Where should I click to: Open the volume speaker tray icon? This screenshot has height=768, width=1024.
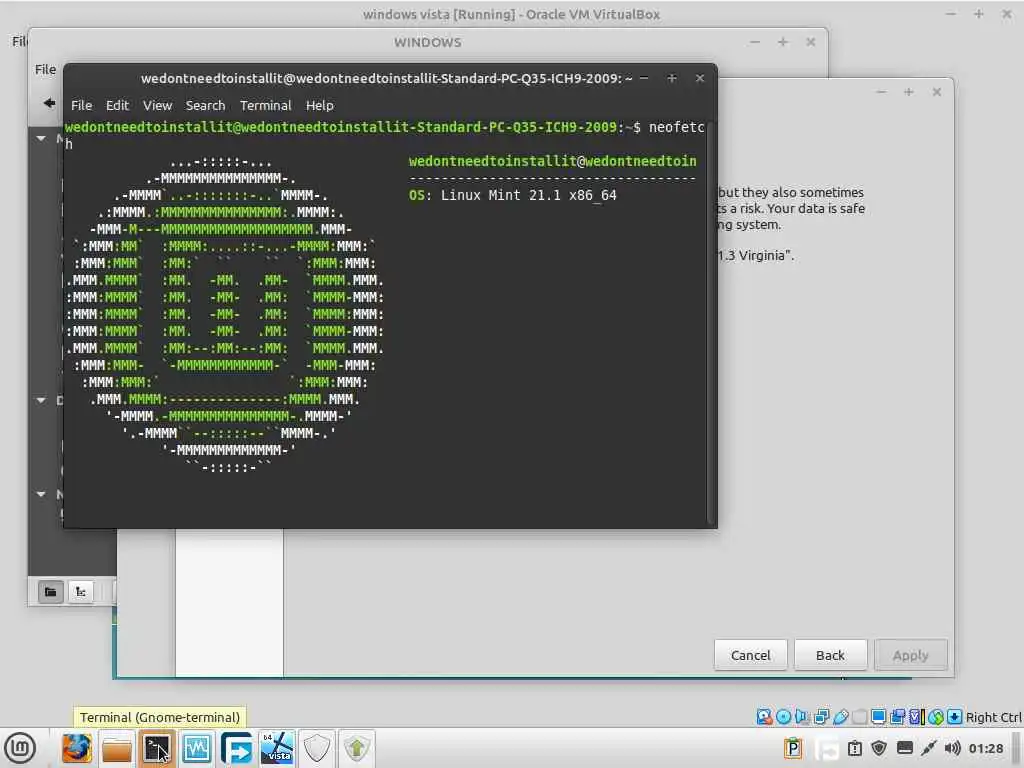[952, 748]
